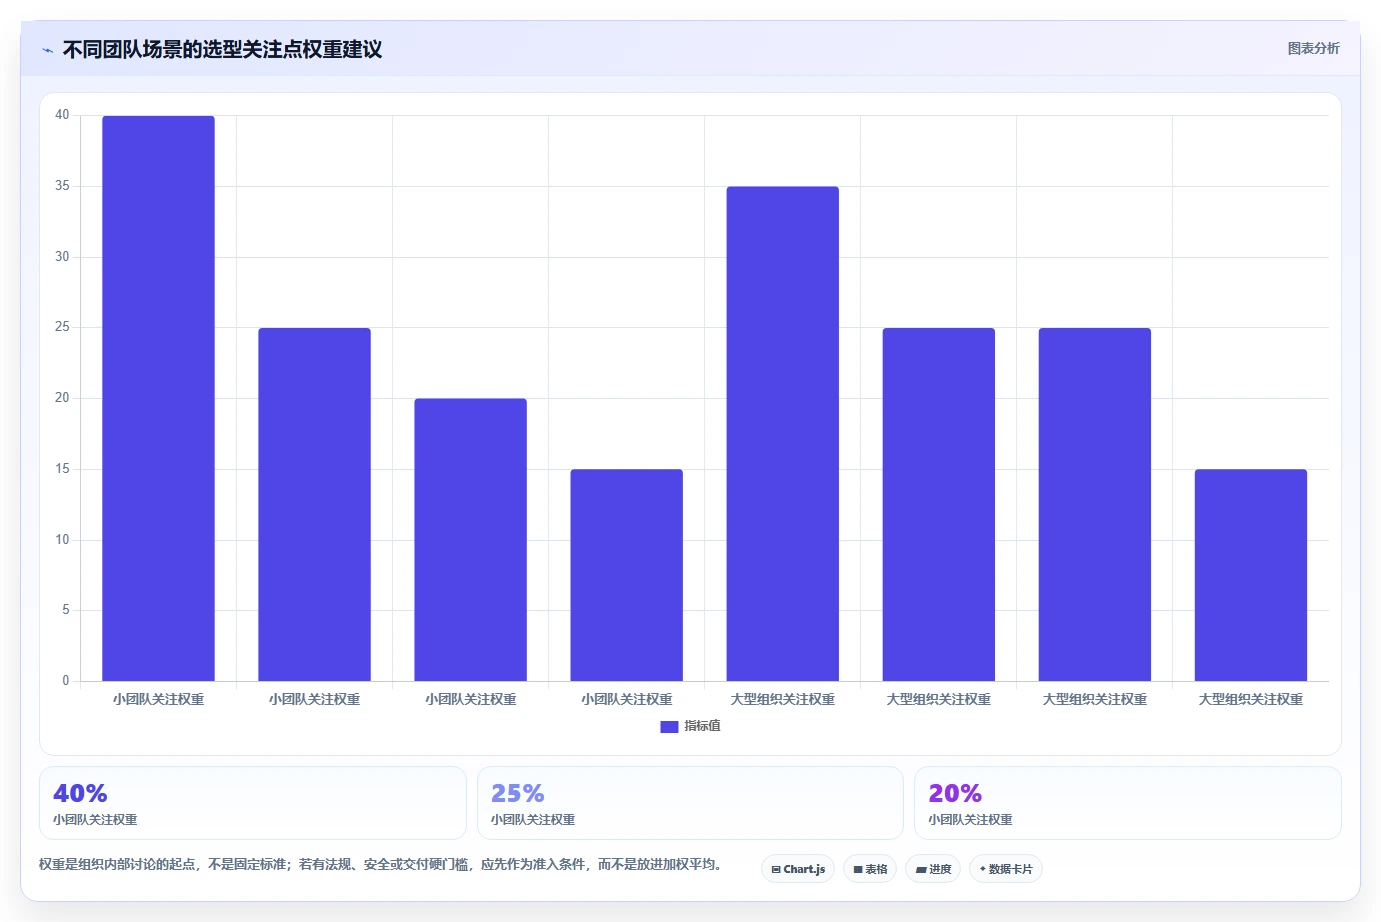Click the y-axis label 5
Viewport: 1381px width, 922px height.
pos(66,610)
